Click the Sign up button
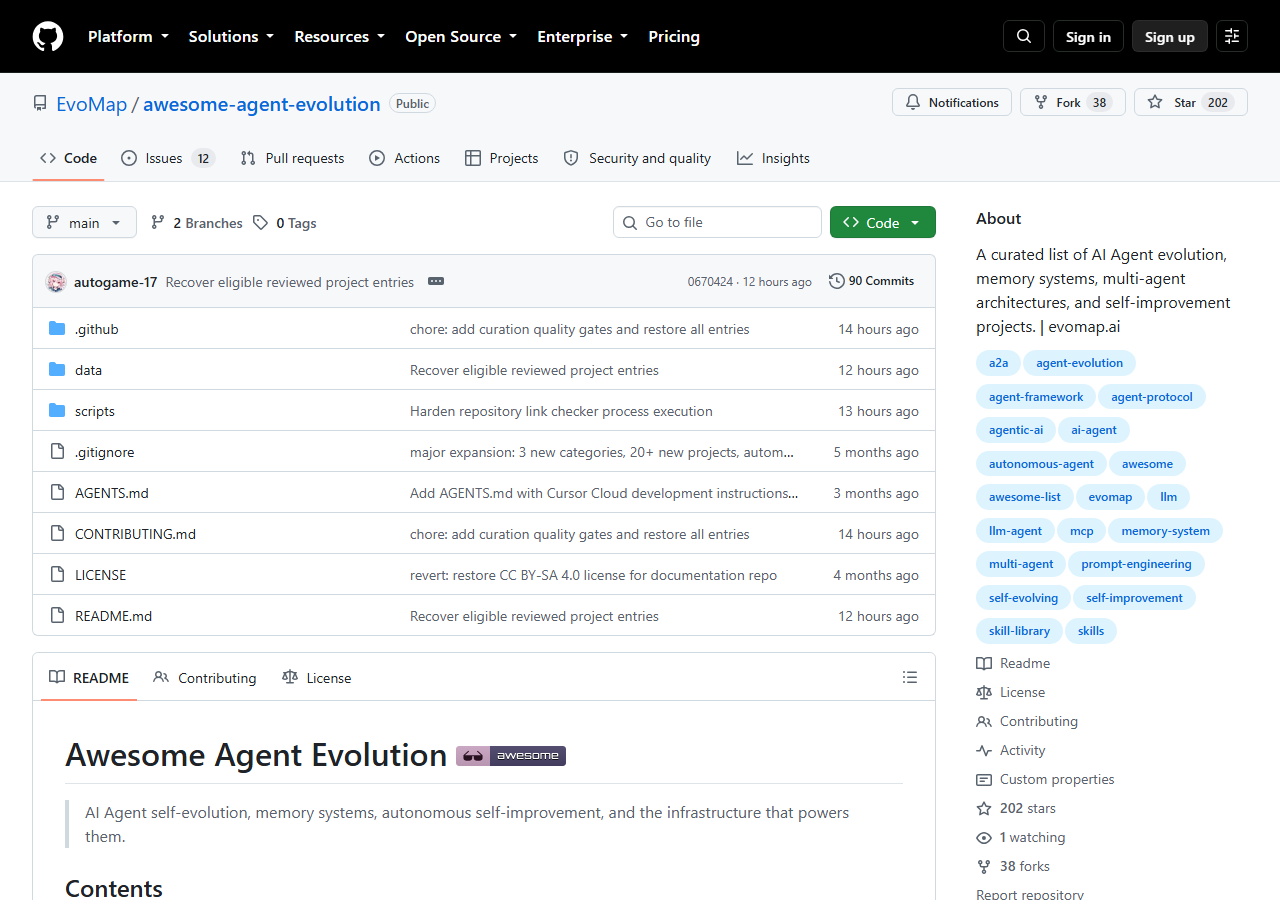 (1170, 36)
